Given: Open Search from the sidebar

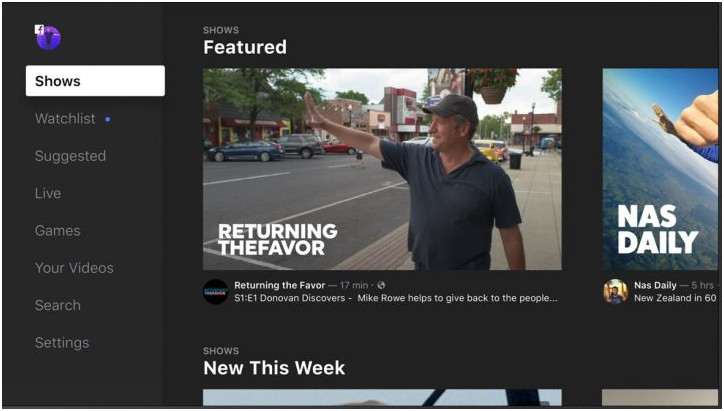Looking at the screenshot, I should point(58,306).
